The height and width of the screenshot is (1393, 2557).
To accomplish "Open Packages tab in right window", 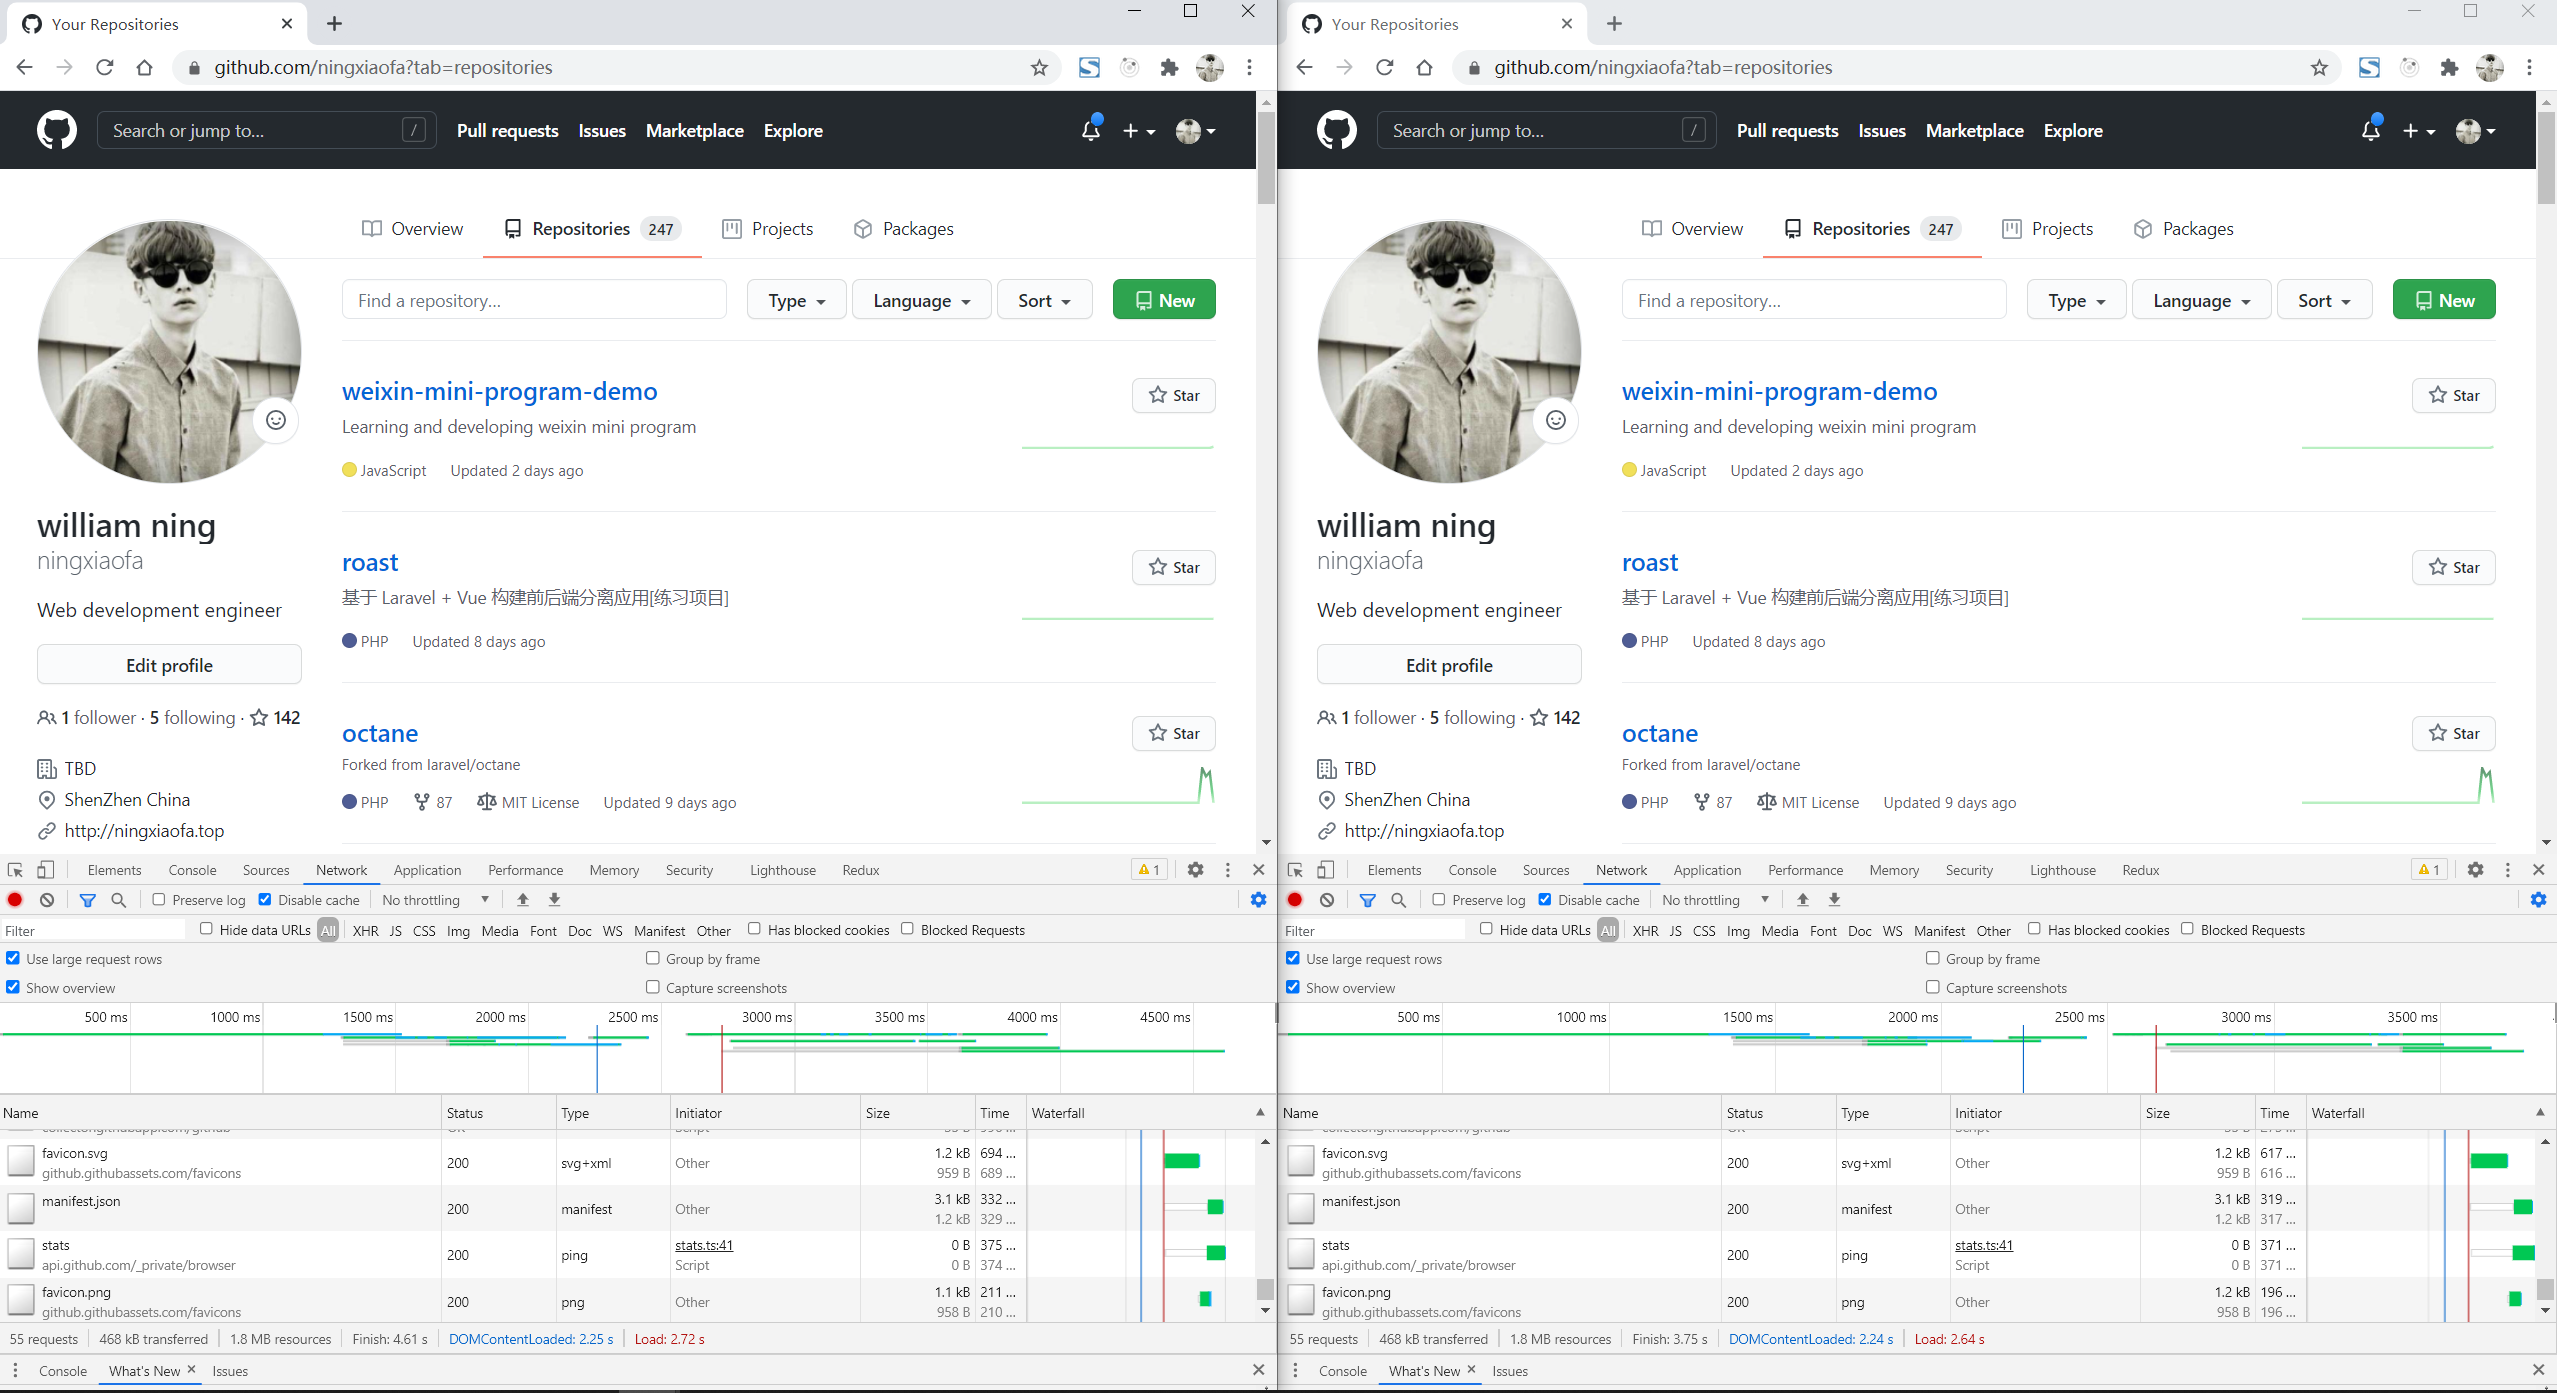I will (x=2183, y=229).
